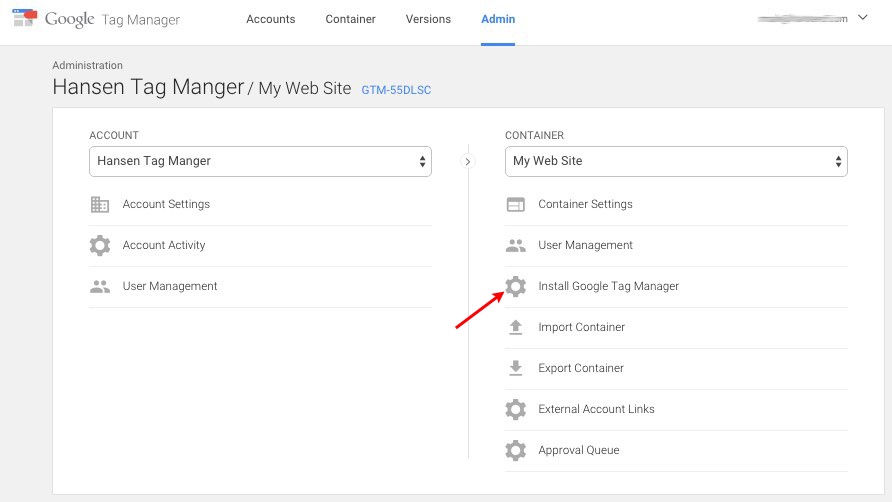Viewport: 892px width, 502px height.
Task: Click the arrow expander between account and container
Action: click(x=468, y=161)
